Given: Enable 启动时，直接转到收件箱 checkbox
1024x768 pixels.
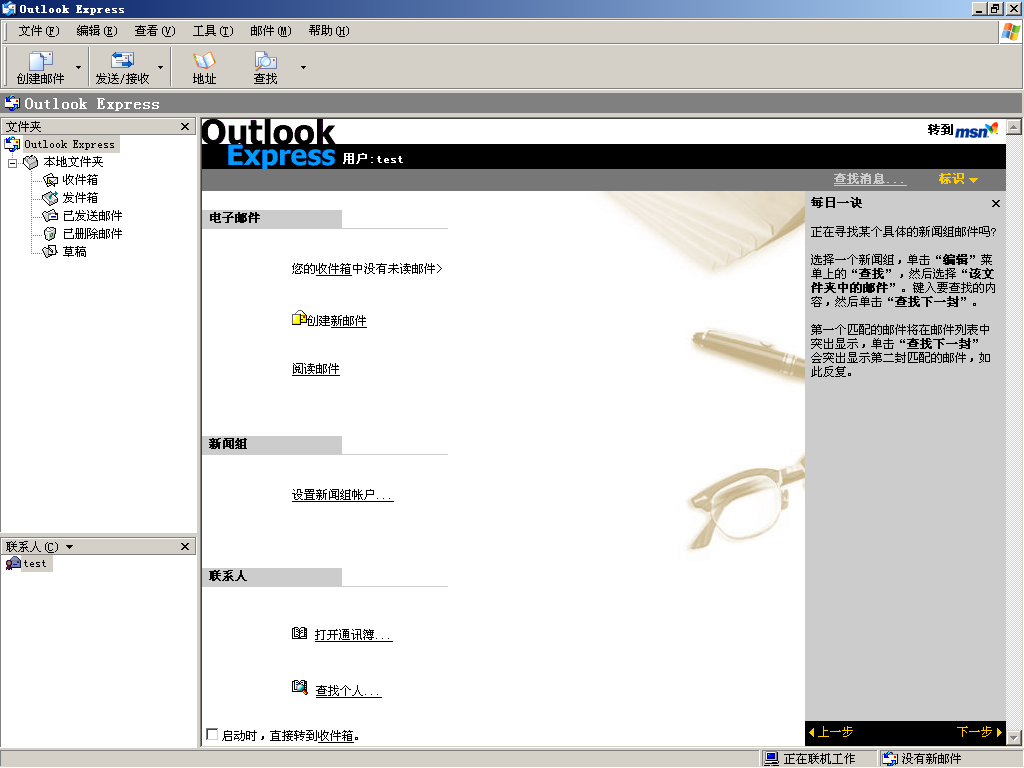Looking at the screenshot, I should [212, 735].
